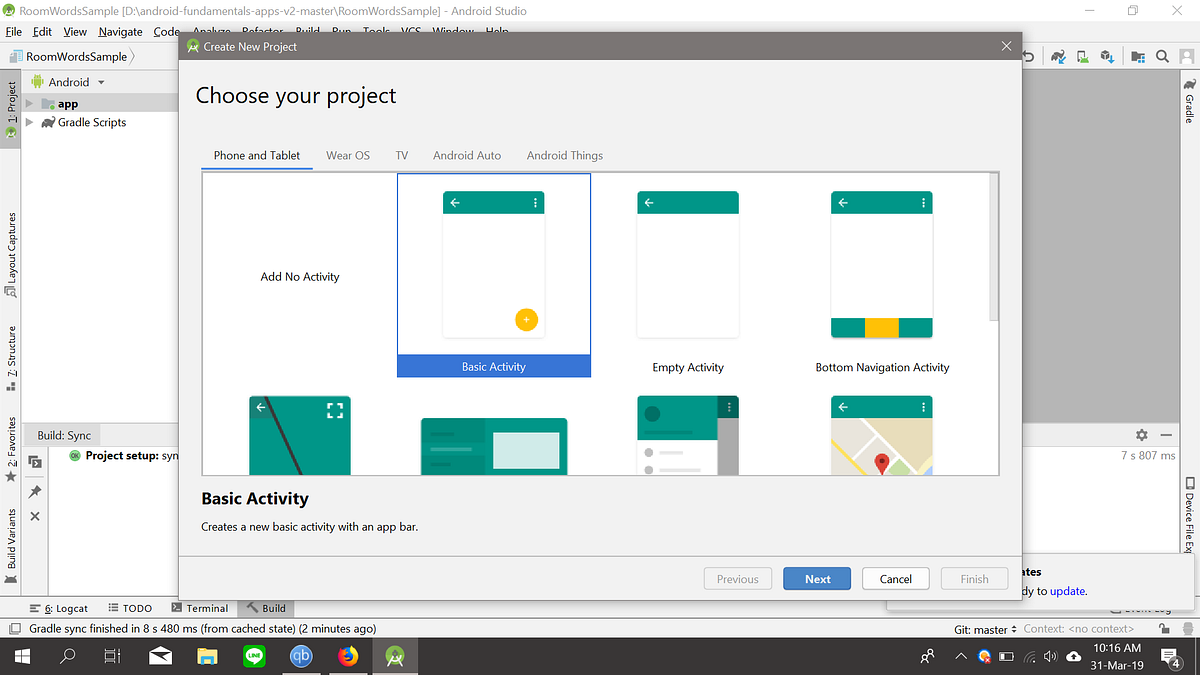Click the Project Structure icon in toolbar
Viewport: 1200px width, 675px height.
point(1138,56)
